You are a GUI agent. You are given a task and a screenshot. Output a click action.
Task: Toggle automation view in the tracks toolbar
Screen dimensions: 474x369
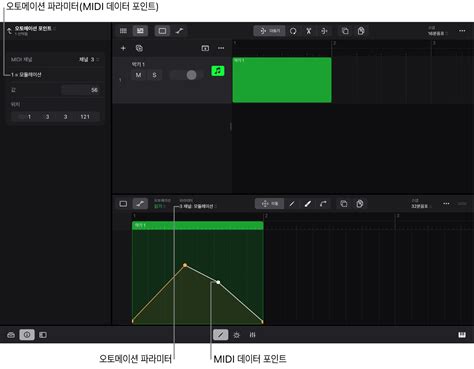tap(179, 31)
